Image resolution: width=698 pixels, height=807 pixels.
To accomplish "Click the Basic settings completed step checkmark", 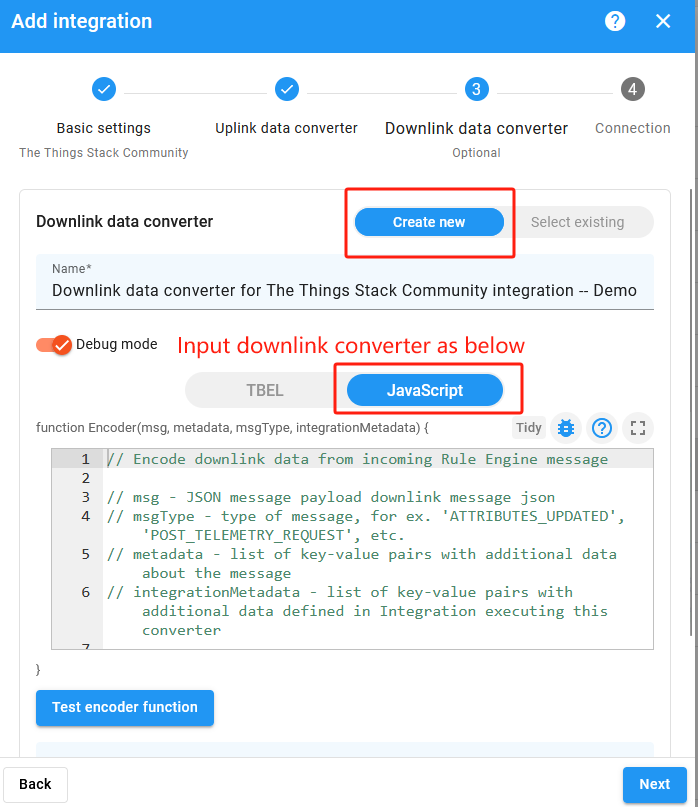I will [x=104, y=89].
